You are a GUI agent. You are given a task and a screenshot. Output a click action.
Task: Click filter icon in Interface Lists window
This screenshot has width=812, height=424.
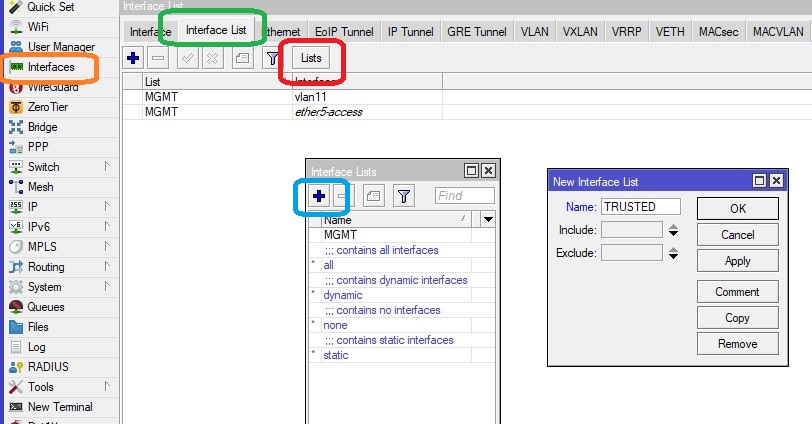click(403, 196)
